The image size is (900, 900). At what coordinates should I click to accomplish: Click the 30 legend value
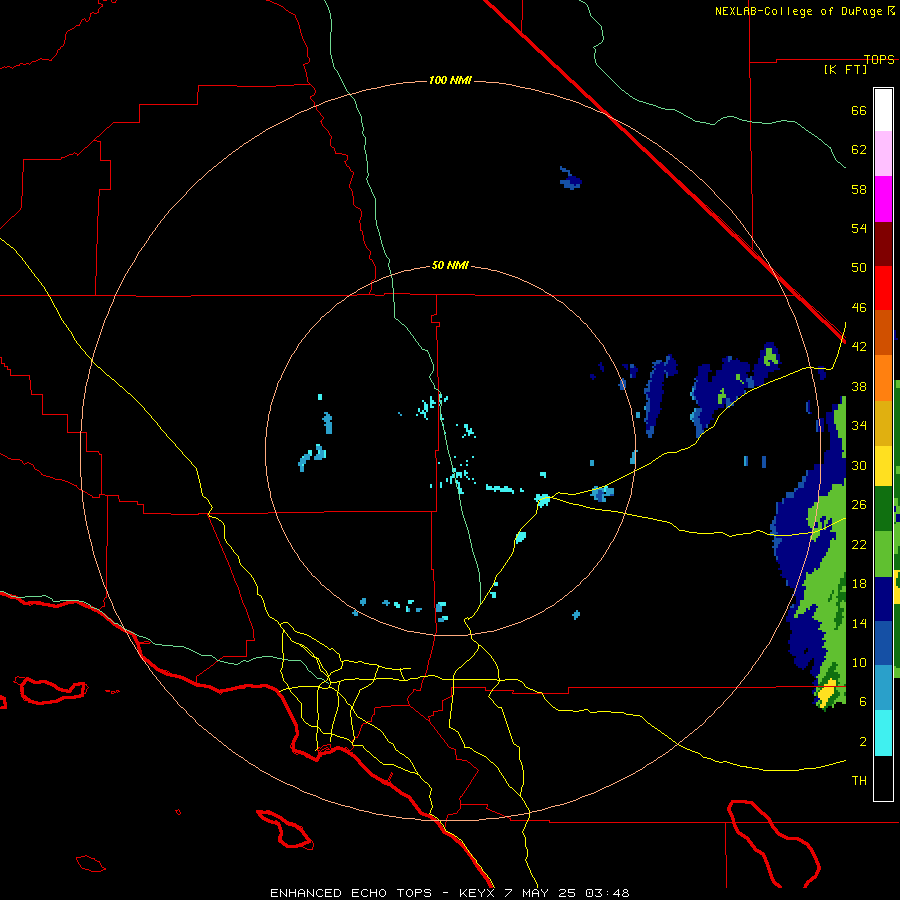coord(859,465)
